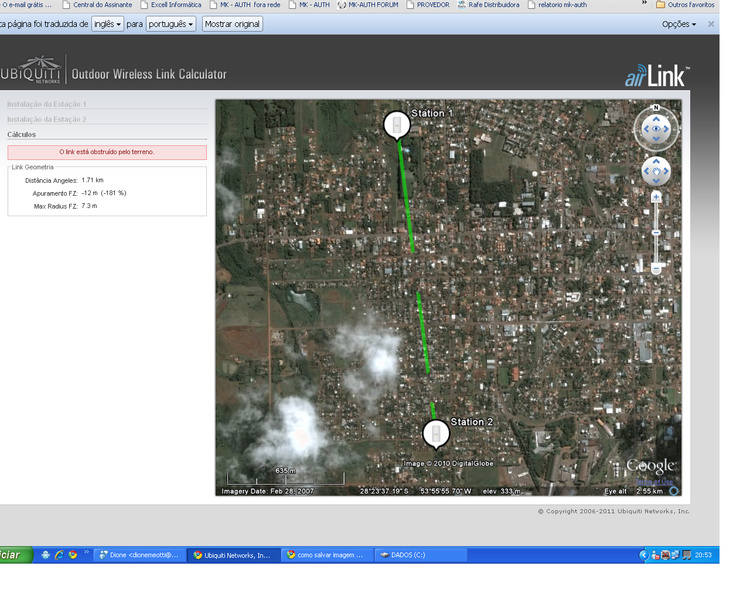Click the Eye alt 2.55 km readout

click(x=634, y=491)
